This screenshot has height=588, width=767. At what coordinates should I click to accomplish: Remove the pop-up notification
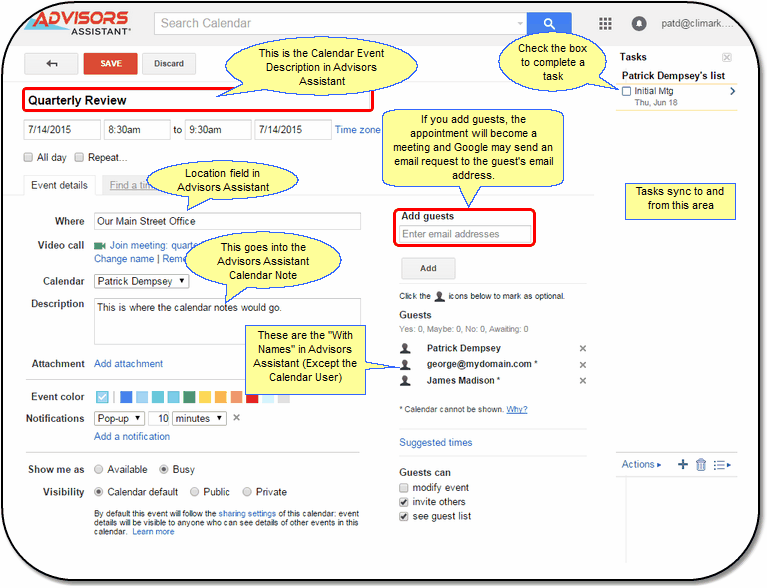[x=236, y=418]
